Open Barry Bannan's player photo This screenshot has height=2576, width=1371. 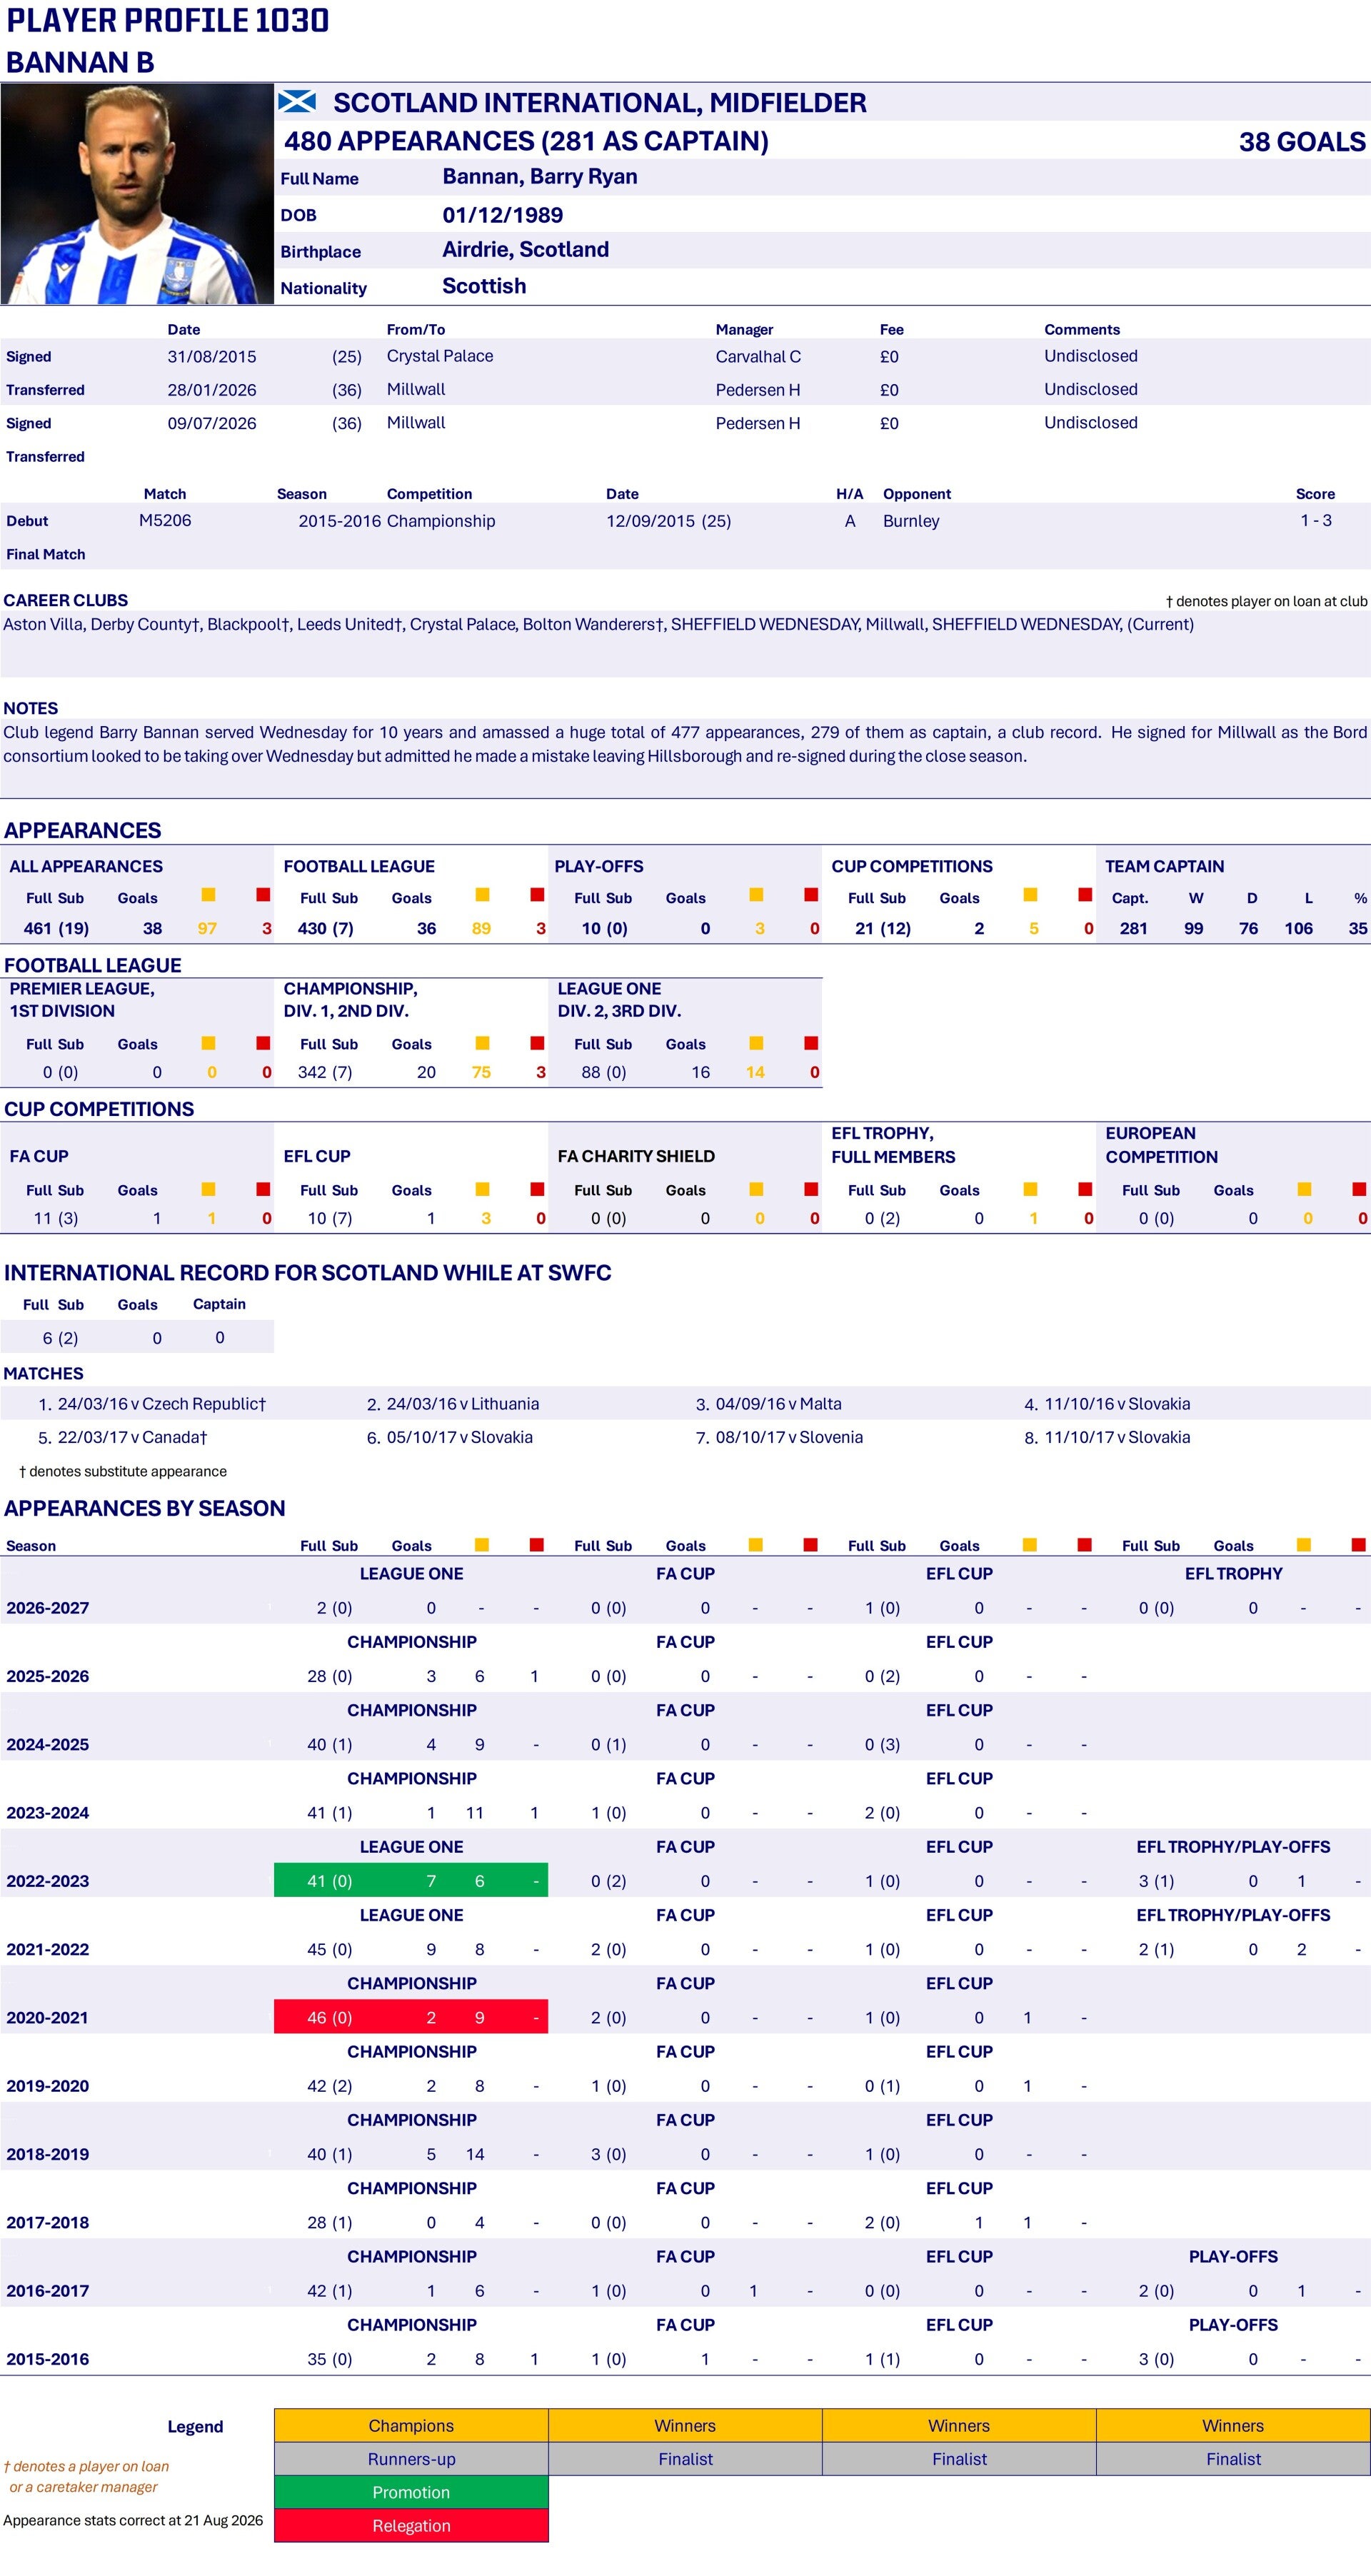click(x=137, y=194)
